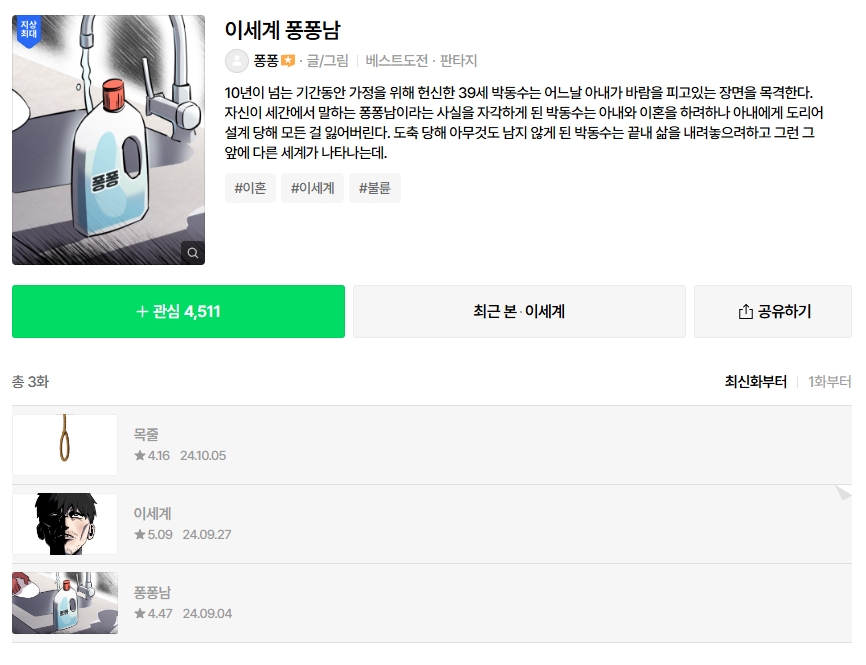
Task: Open the 퐁퐁남 episode thumbnail
Action: 65,603
